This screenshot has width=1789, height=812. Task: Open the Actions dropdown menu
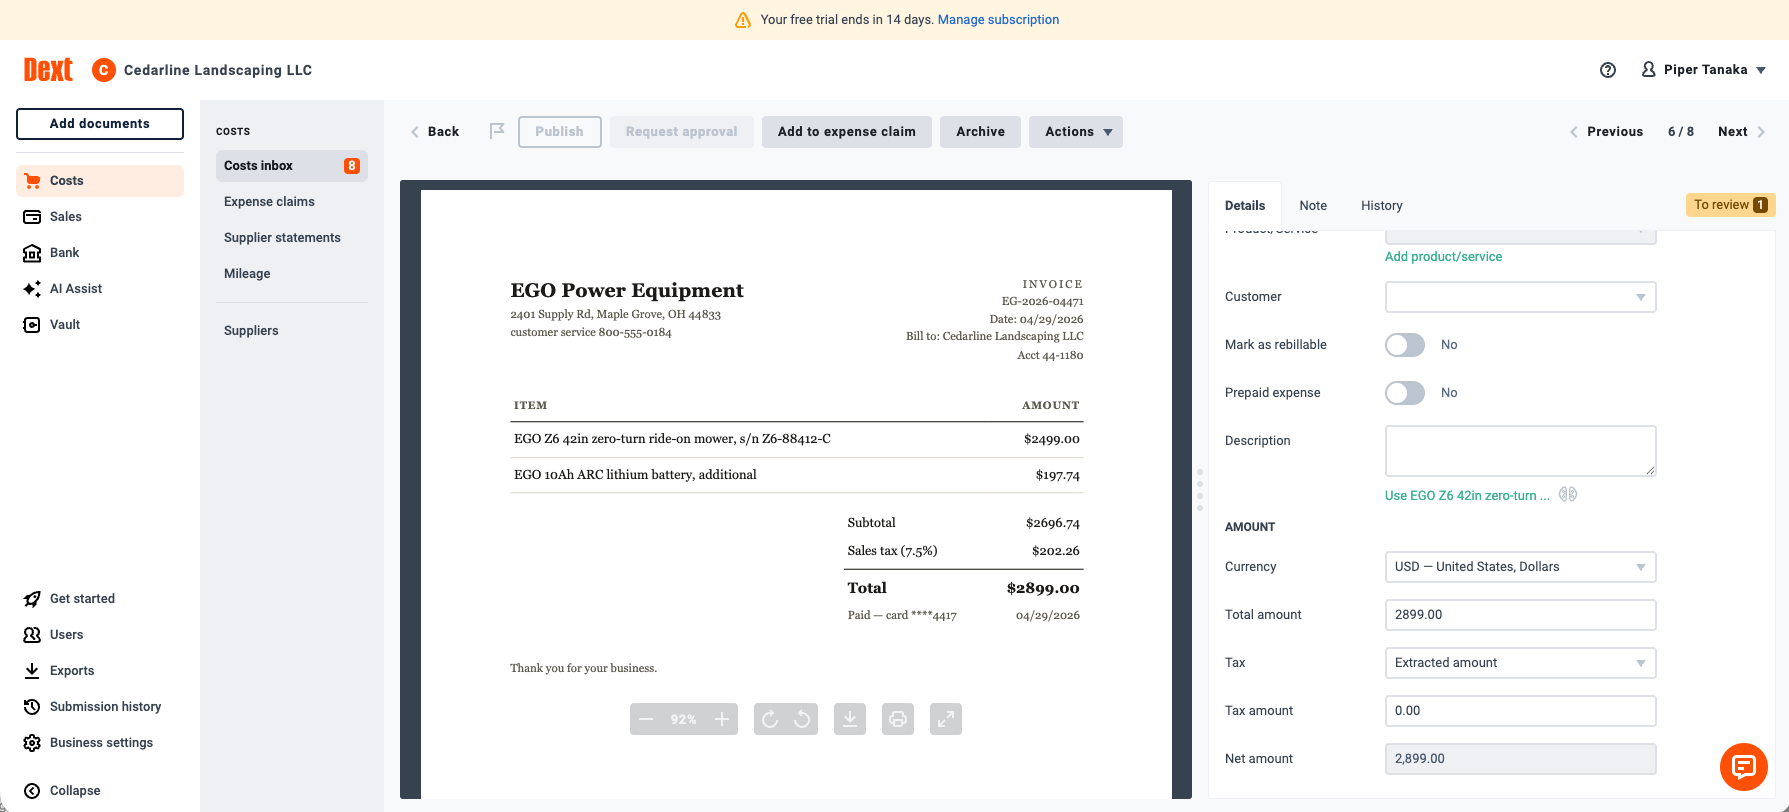1076,132
